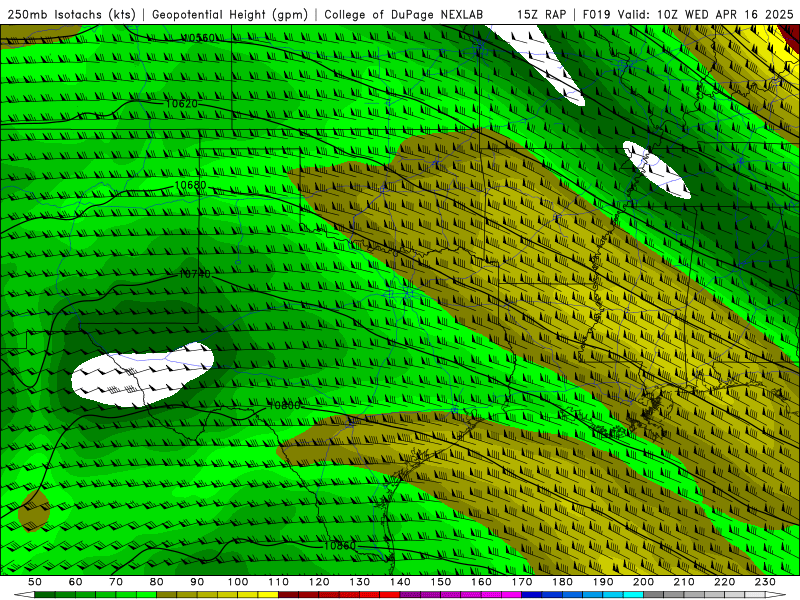
Task: Click the 'Geopotential Height (gpm)' title text
Action: (230, 15)
